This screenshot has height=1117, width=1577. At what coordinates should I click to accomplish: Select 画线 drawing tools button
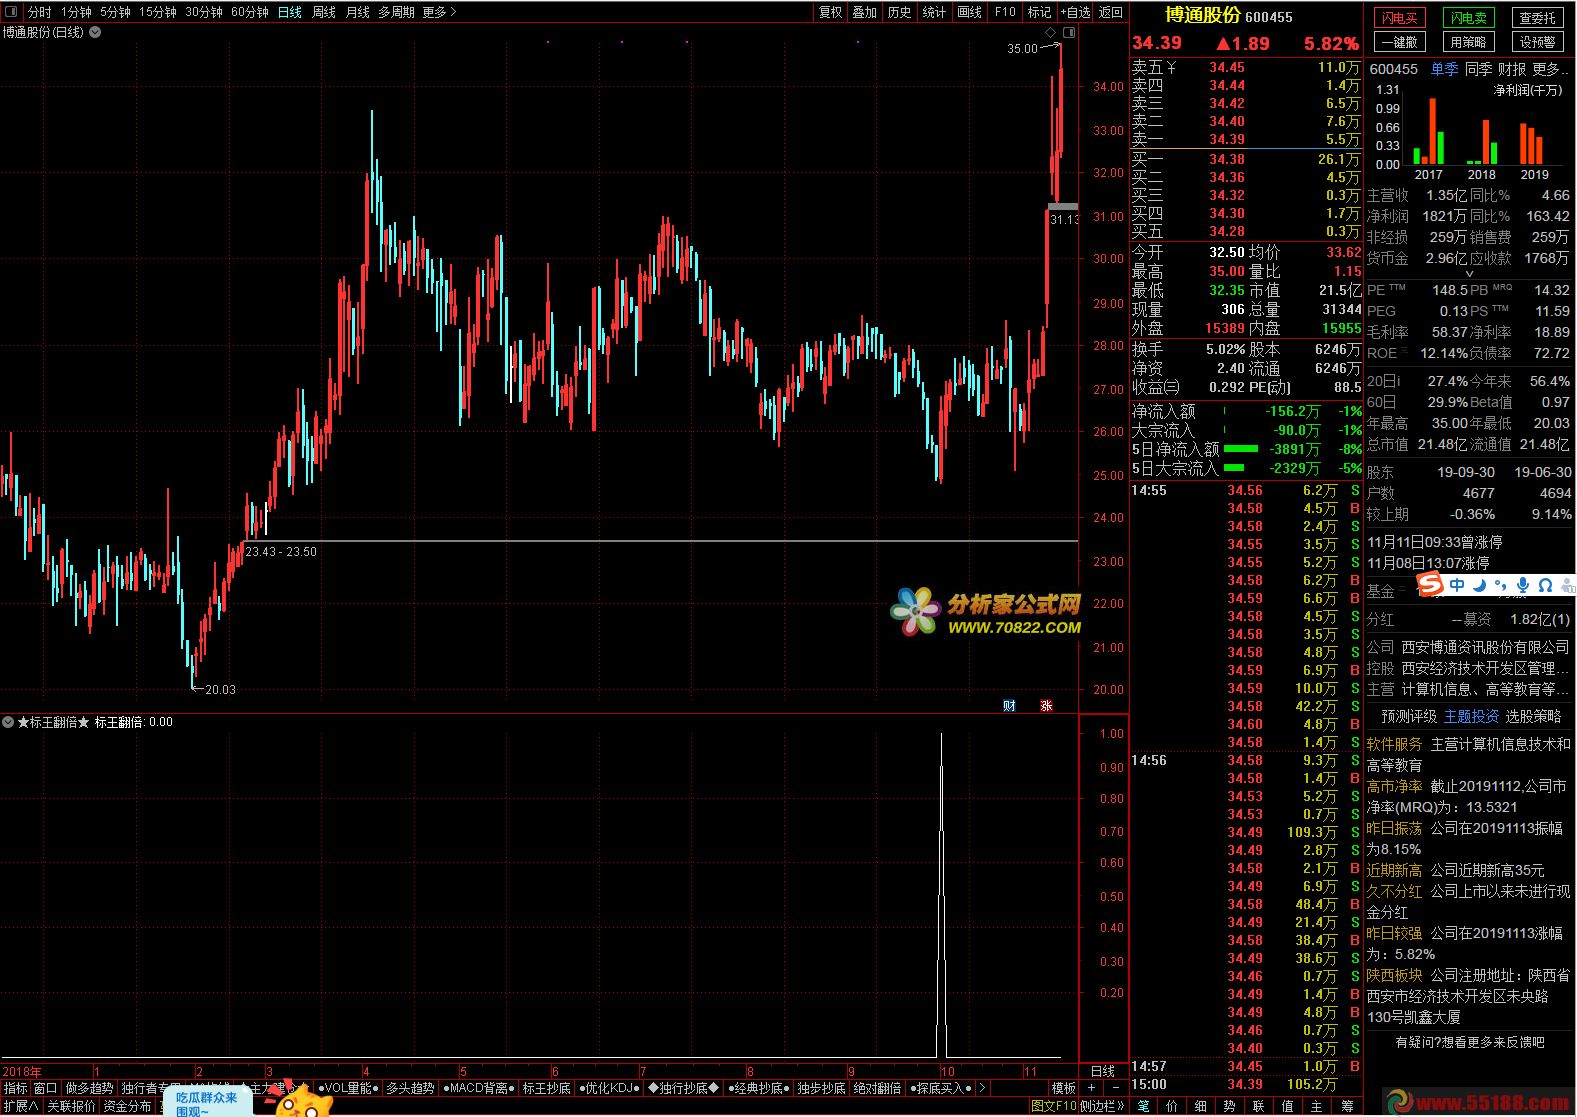click(969, 12)
